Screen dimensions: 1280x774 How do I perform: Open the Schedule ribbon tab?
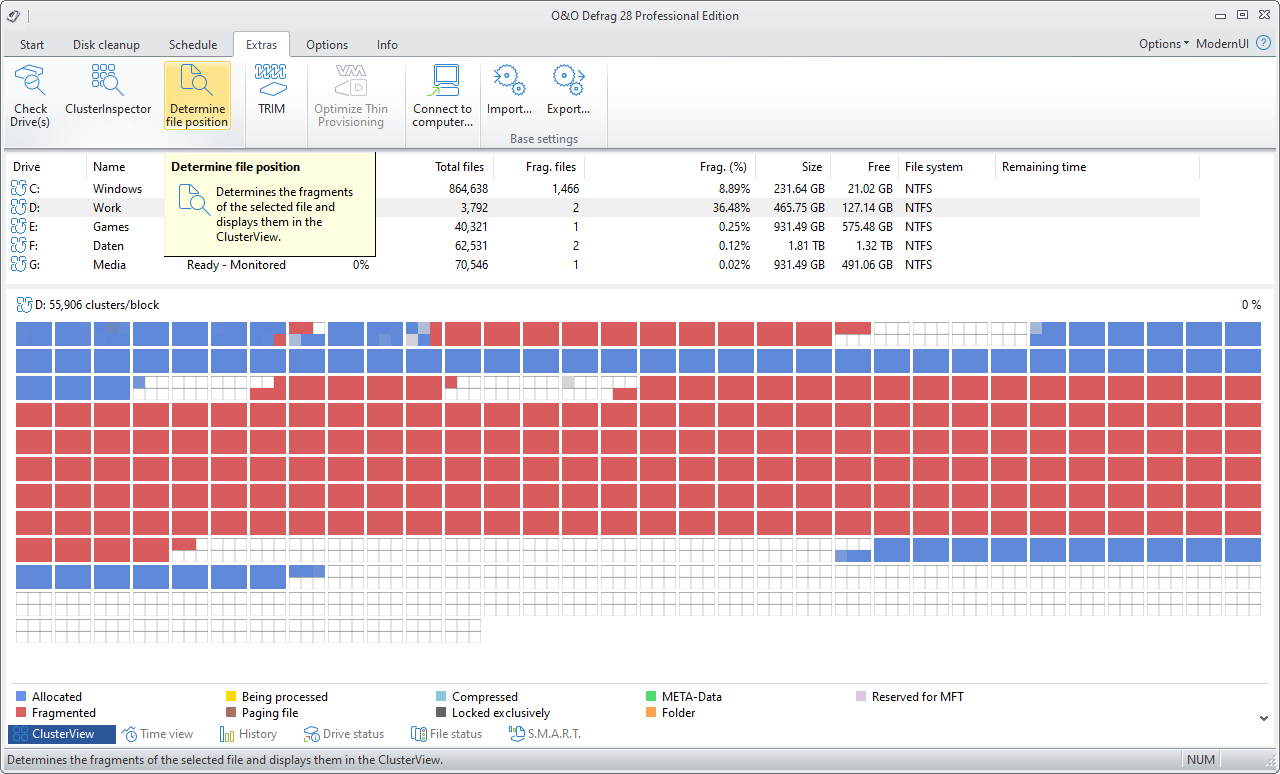point(193,44)
